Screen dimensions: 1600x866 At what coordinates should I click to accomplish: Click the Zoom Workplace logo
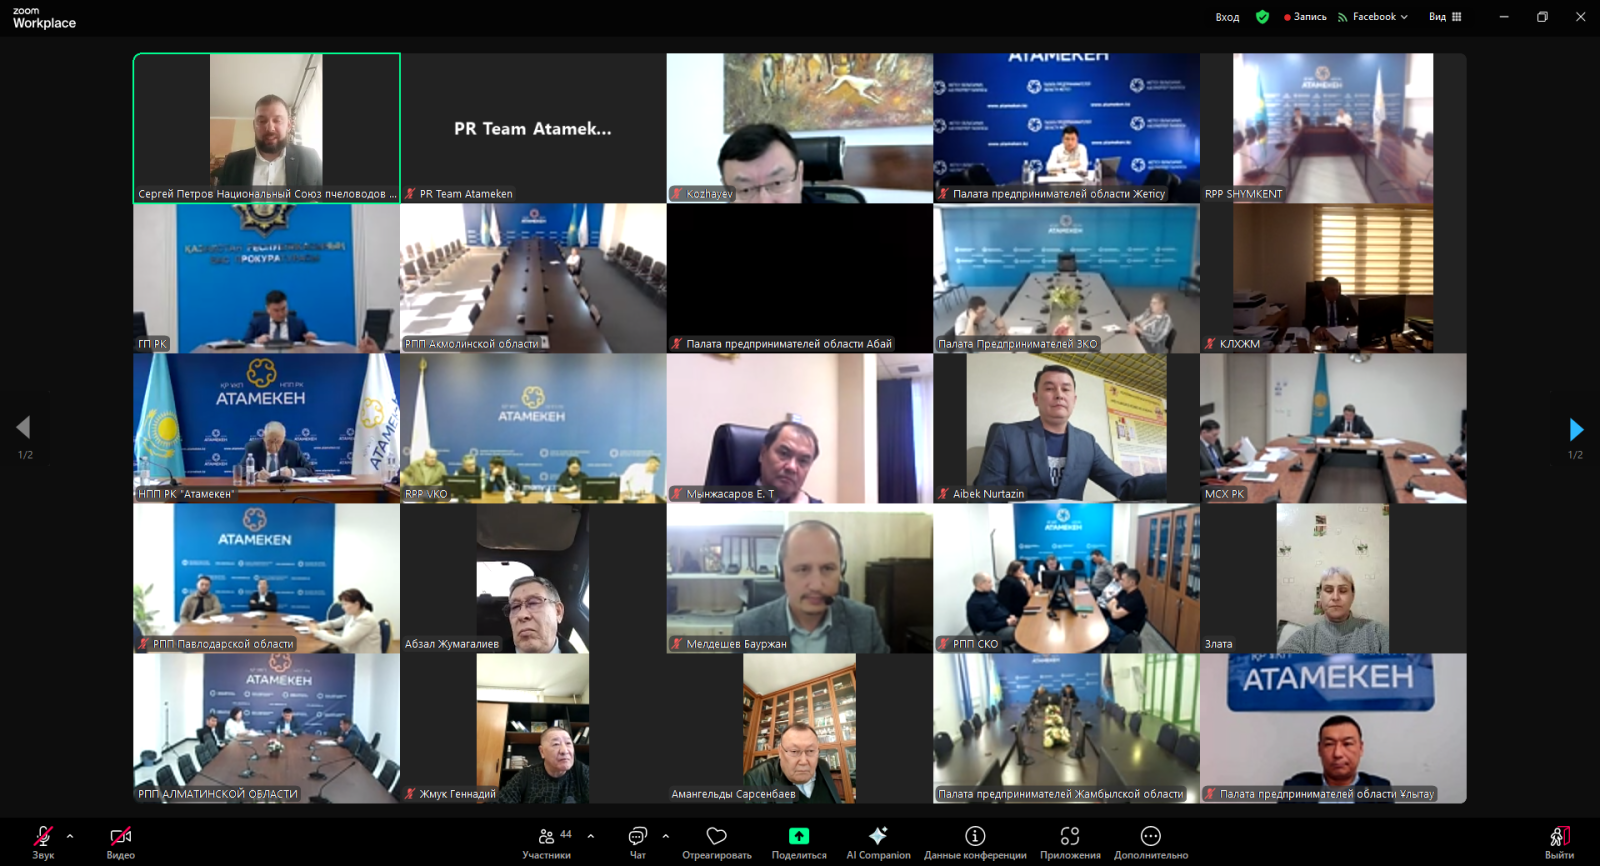coord(44,18)
